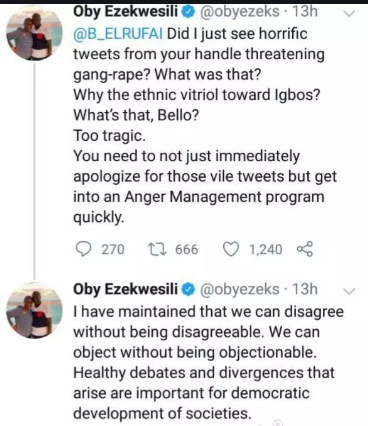Click the 13h timestamp on first tweet
The image size is (368, 426).
[305, 12]
